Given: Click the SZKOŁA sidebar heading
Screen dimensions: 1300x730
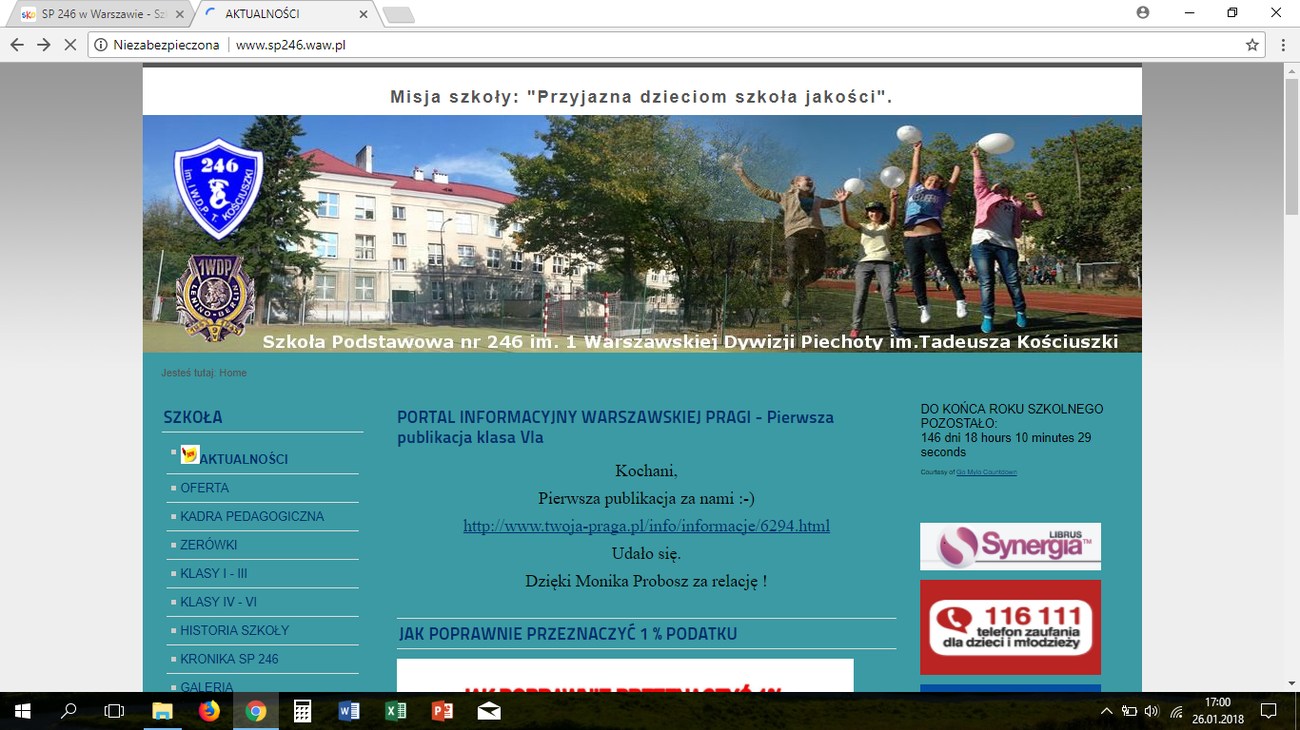Looking at the screenshot, I should pyautogui.click(x=193, y=417).
